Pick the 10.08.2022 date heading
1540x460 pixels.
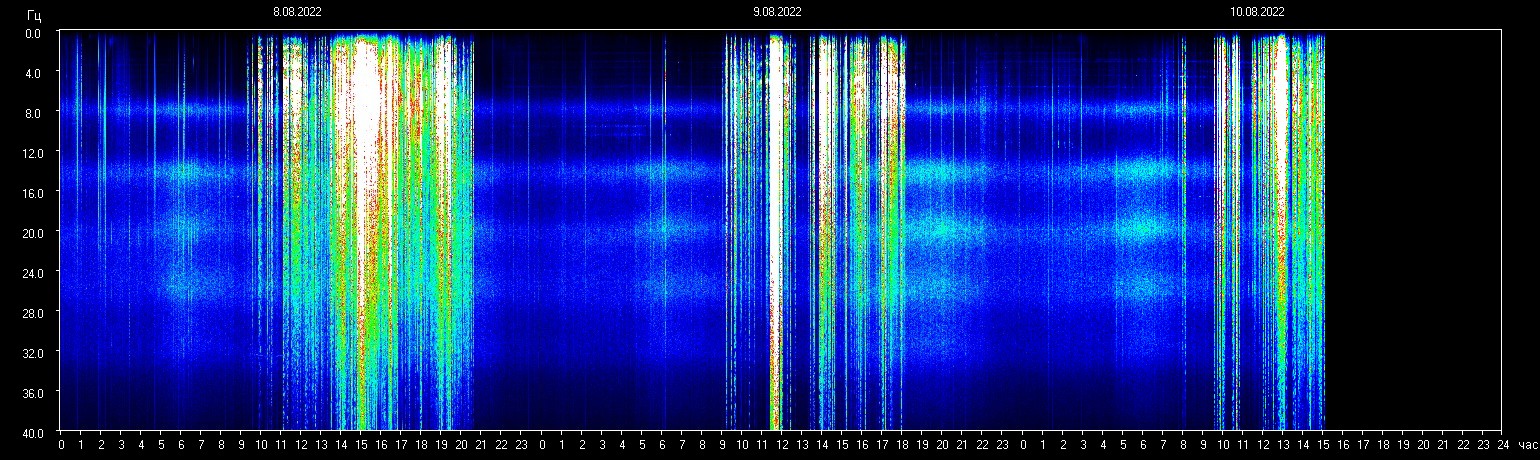[1257, 12]
